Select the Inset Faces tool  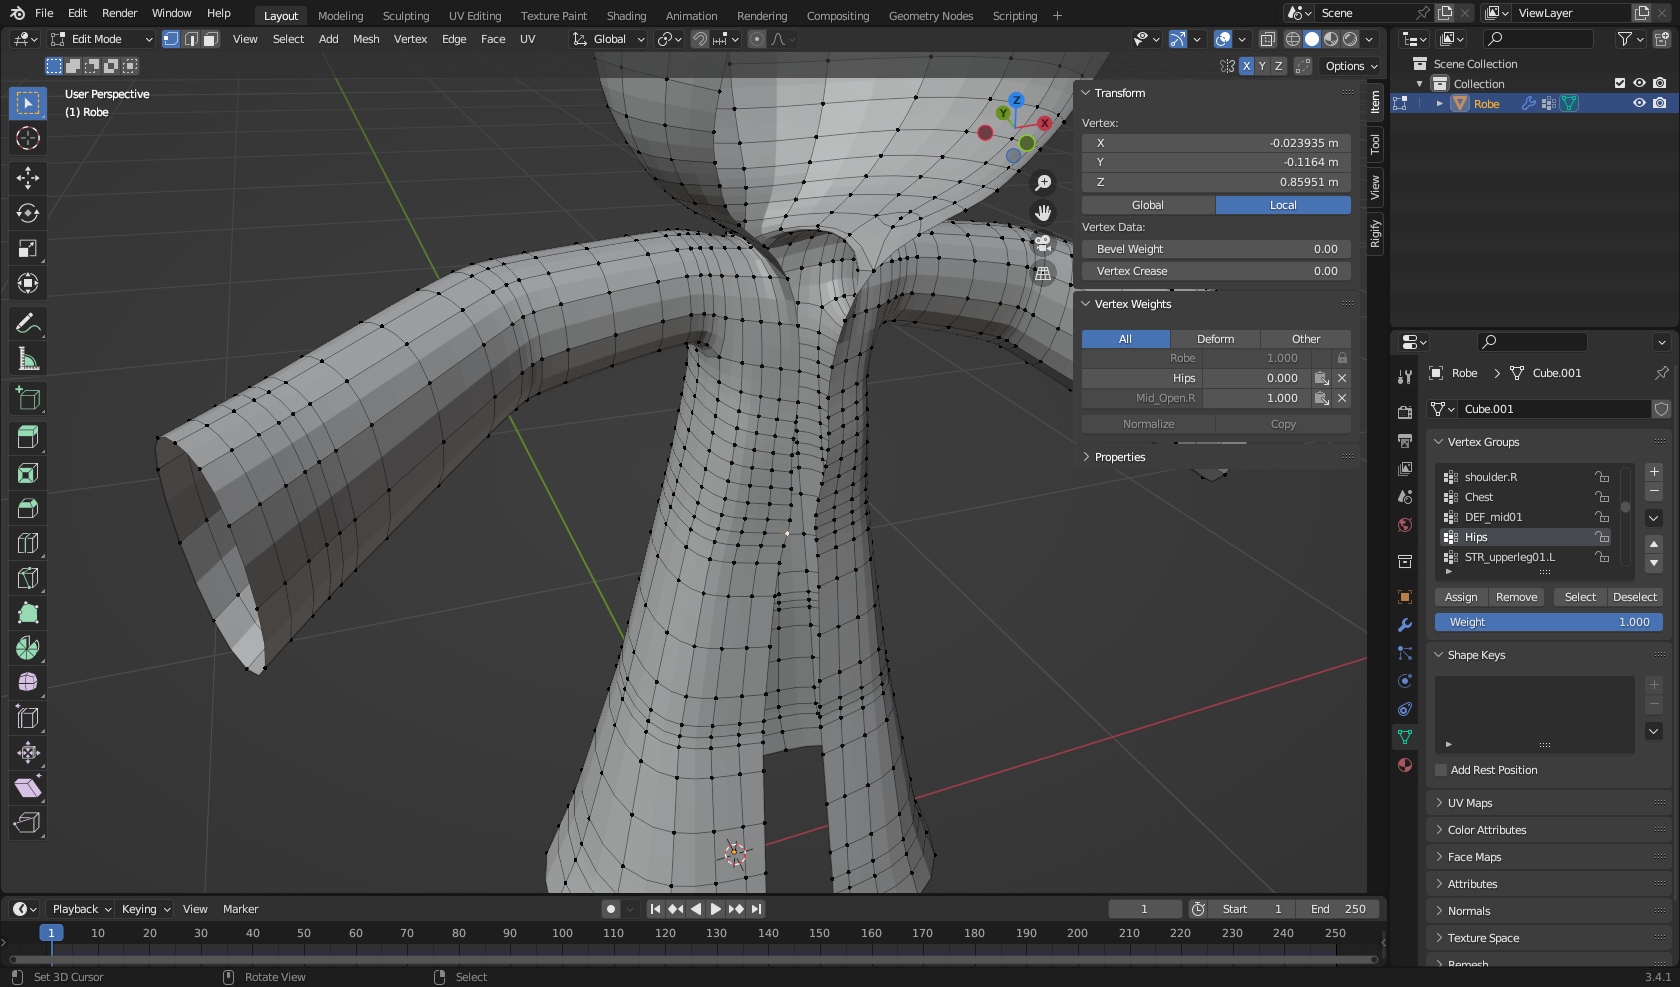pyautogui.click(x=28, y=473)
